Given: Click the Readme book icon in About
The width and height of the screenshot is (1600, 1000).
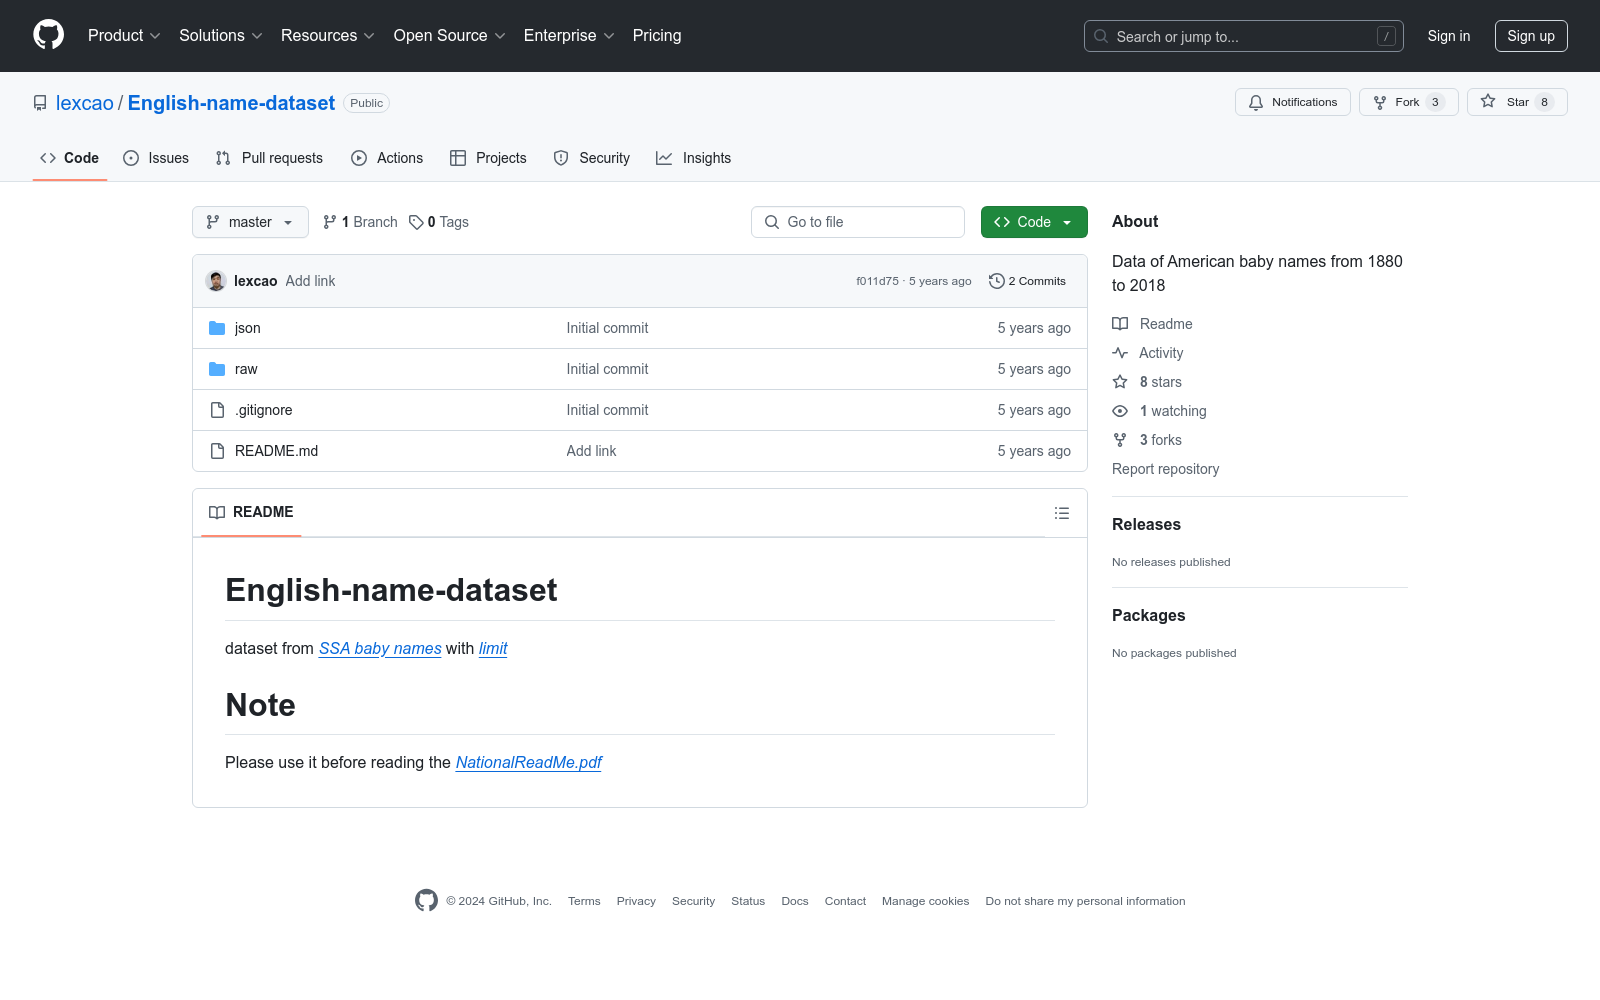Looking at the screenshot, I should [1120, 324].
